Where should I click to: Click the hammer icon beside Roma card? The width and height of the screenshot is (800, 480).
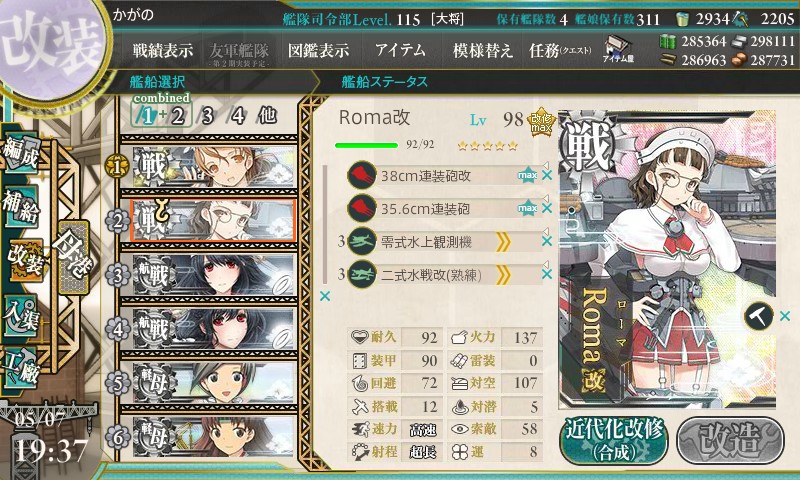coord(759,317)
